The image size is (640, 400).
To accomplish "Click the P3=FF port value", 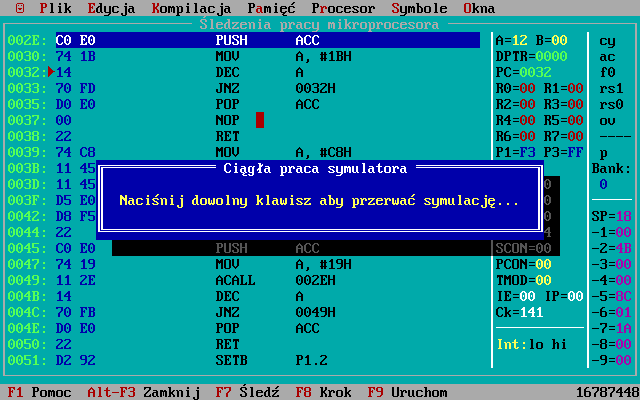I will [564, 152].
